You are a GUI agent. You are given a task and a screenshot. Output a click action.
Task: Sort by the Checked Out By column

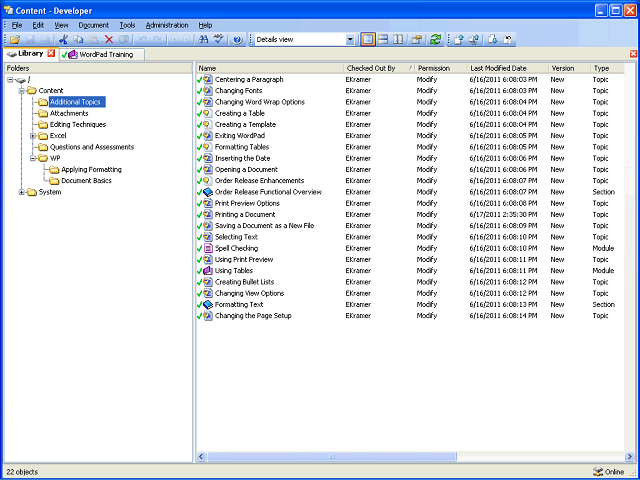point(380,68)
